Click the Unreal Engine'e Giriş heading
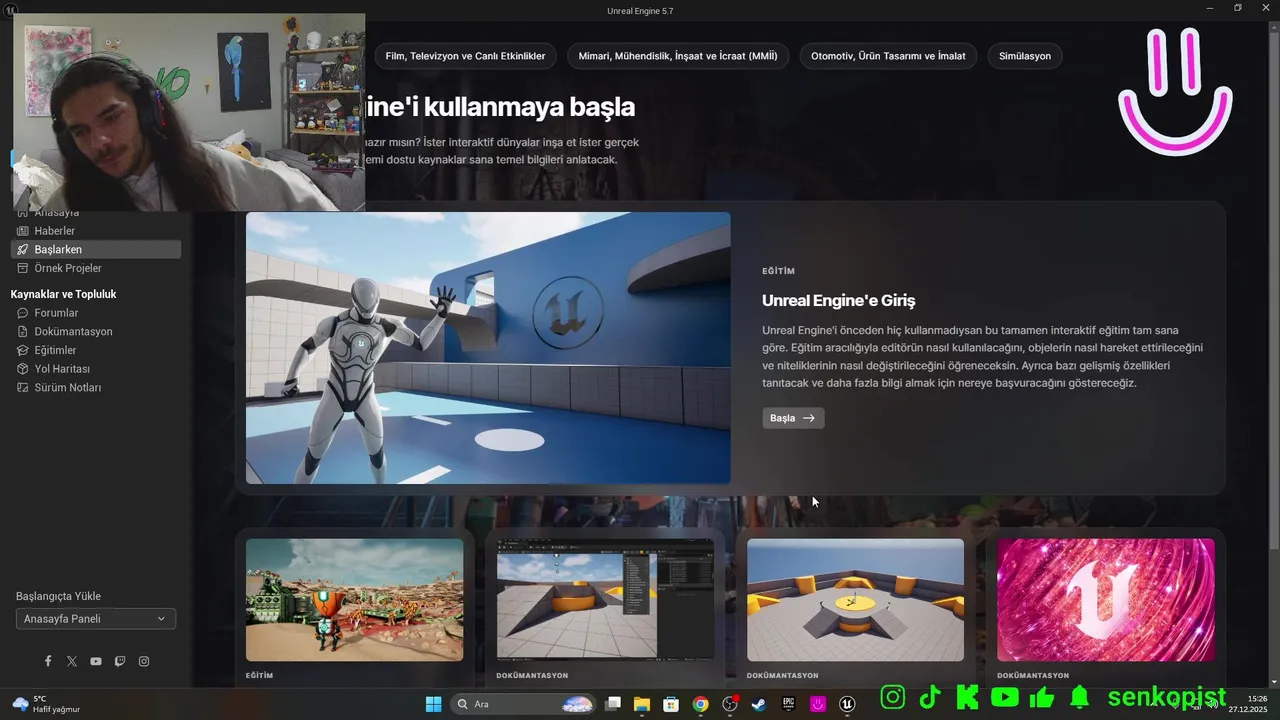 [x=838, y=300]
